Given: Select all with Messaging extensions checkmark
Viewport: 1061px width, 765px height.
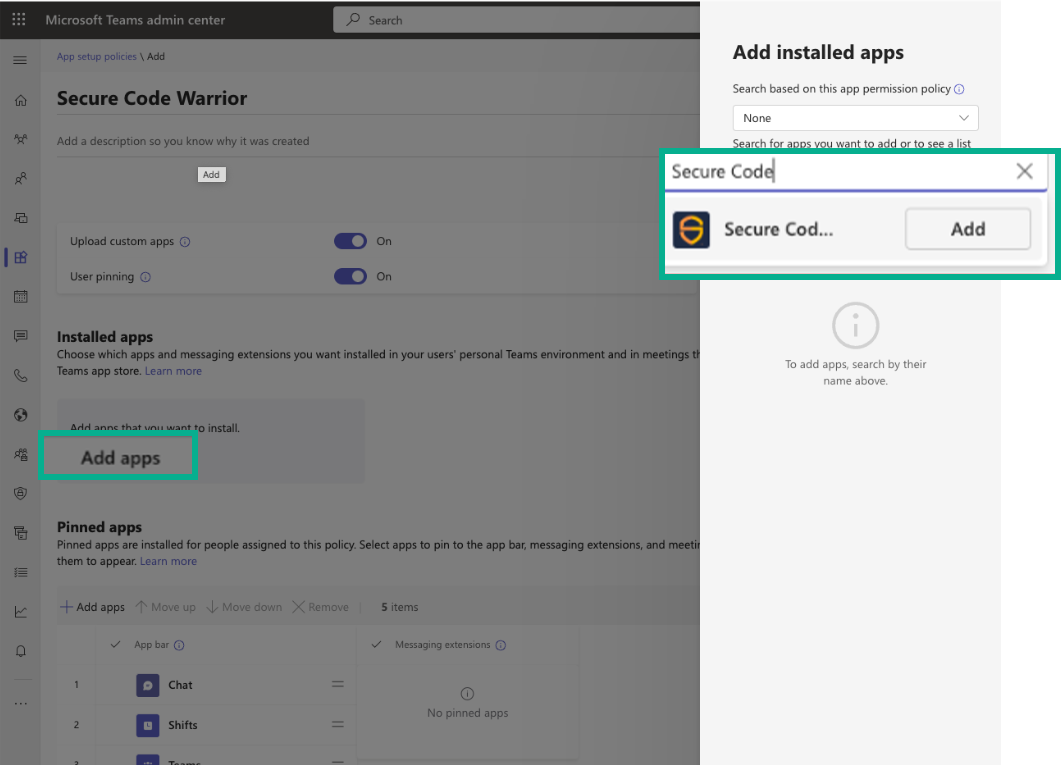Looking at the screenshot, I should pyautogui.click(x=377, y=645).
